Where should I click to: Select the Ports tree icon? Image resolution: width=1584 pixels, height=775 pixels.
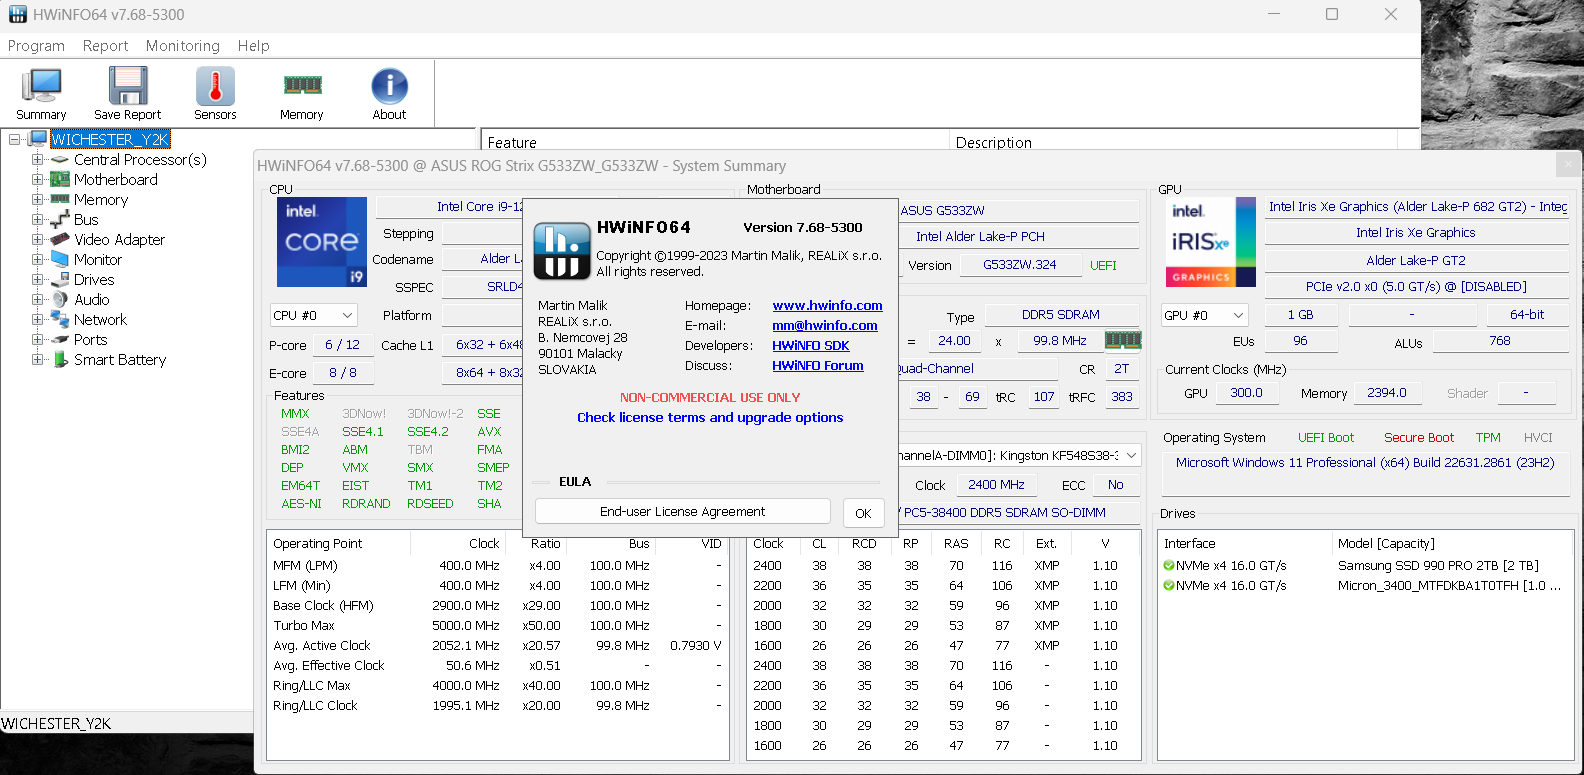click(60, 339)
